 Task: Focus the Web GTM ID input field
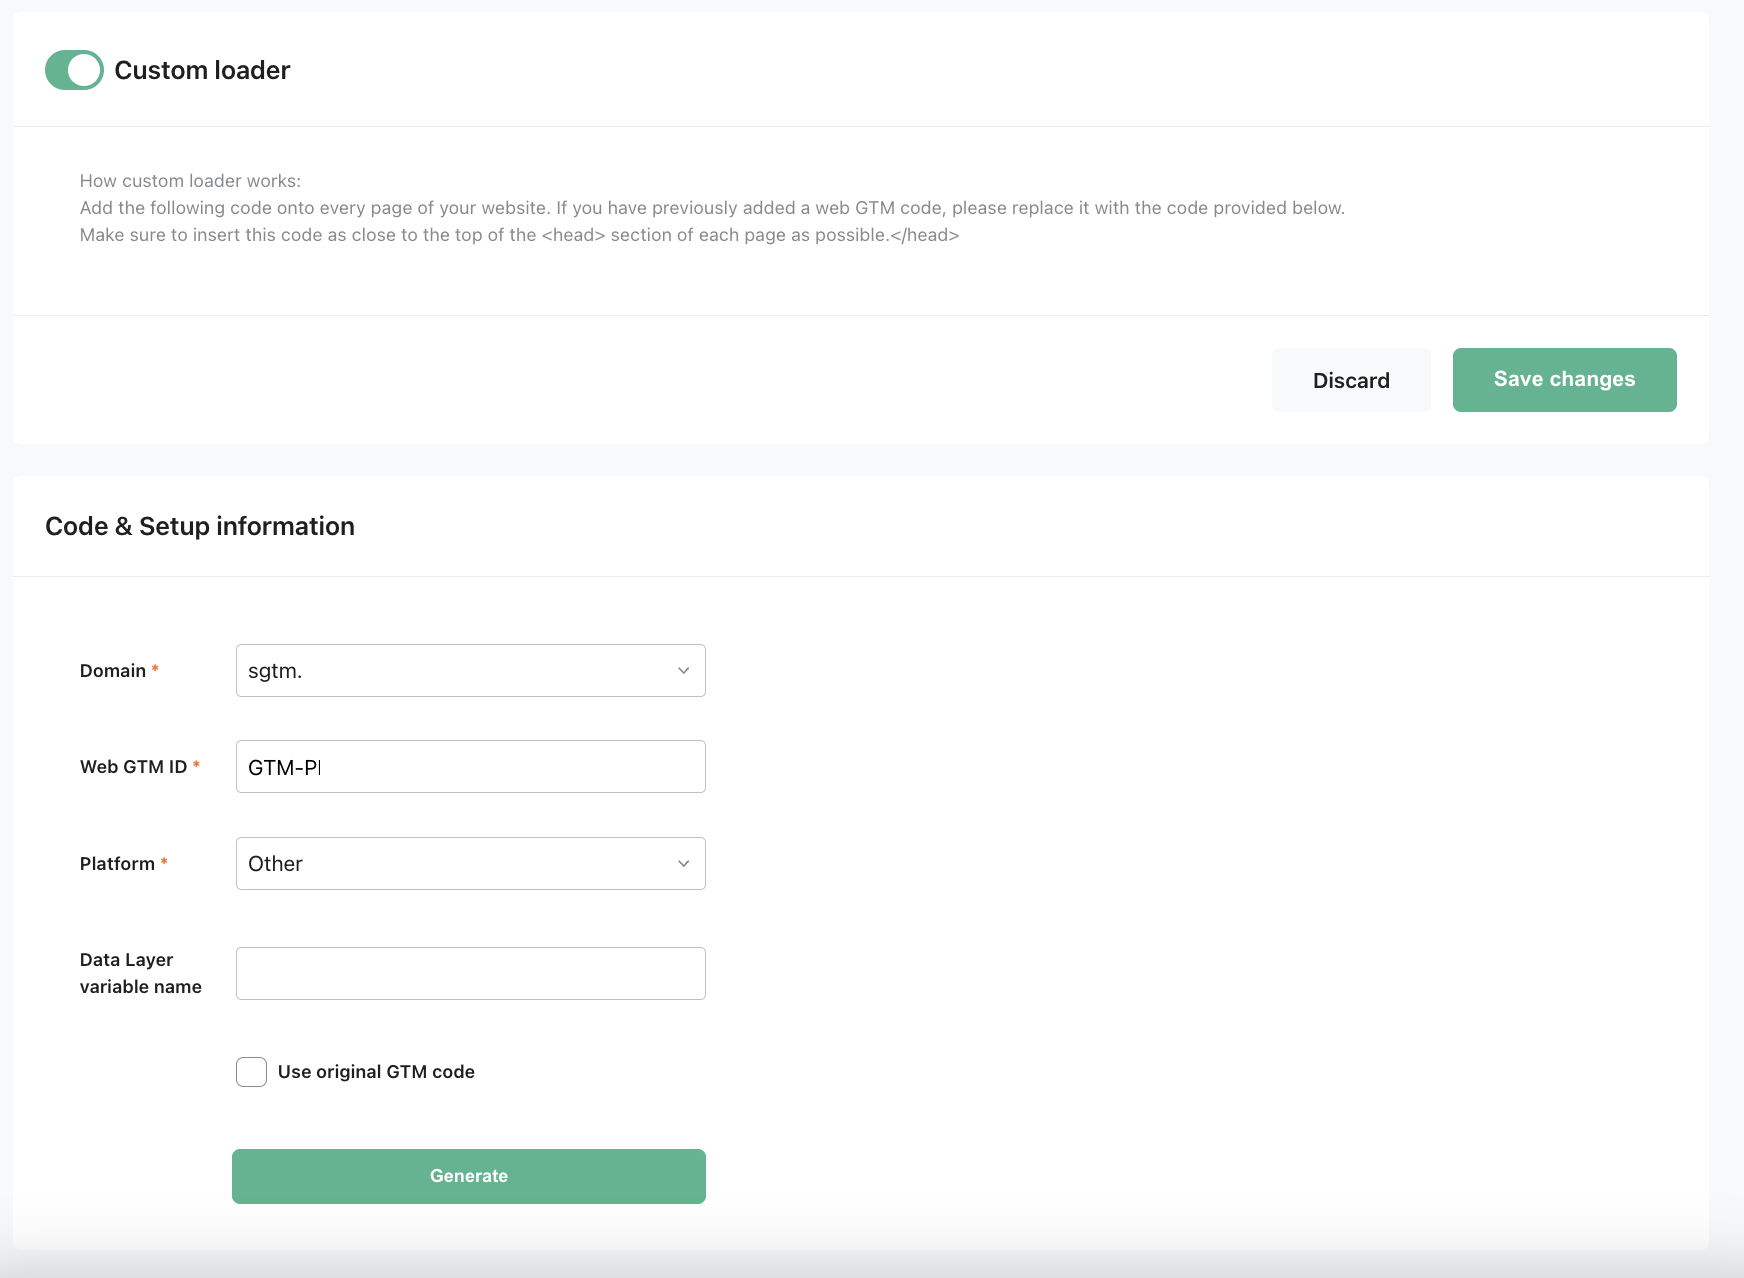pos(471,767)
